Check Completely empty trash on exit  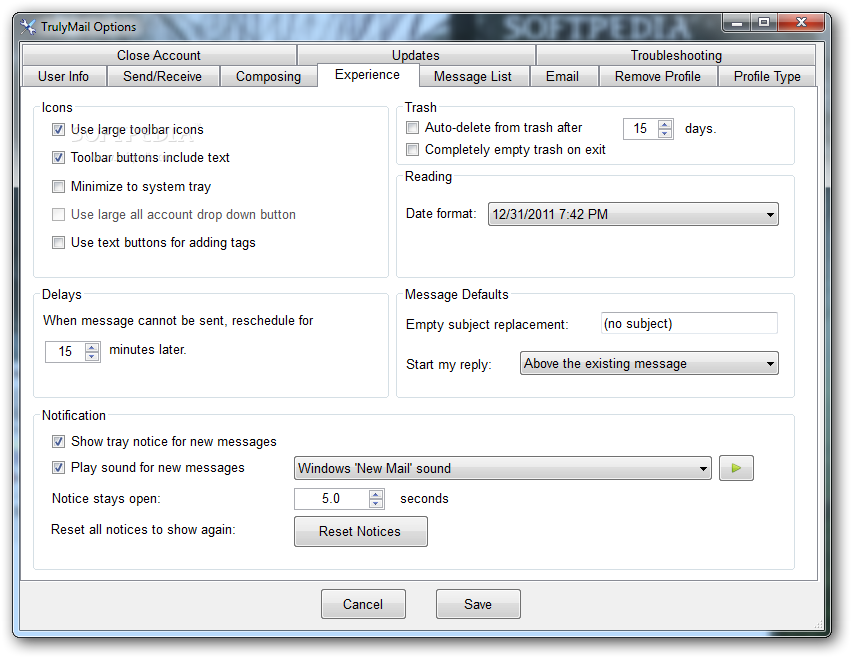[x=412, y=149]
